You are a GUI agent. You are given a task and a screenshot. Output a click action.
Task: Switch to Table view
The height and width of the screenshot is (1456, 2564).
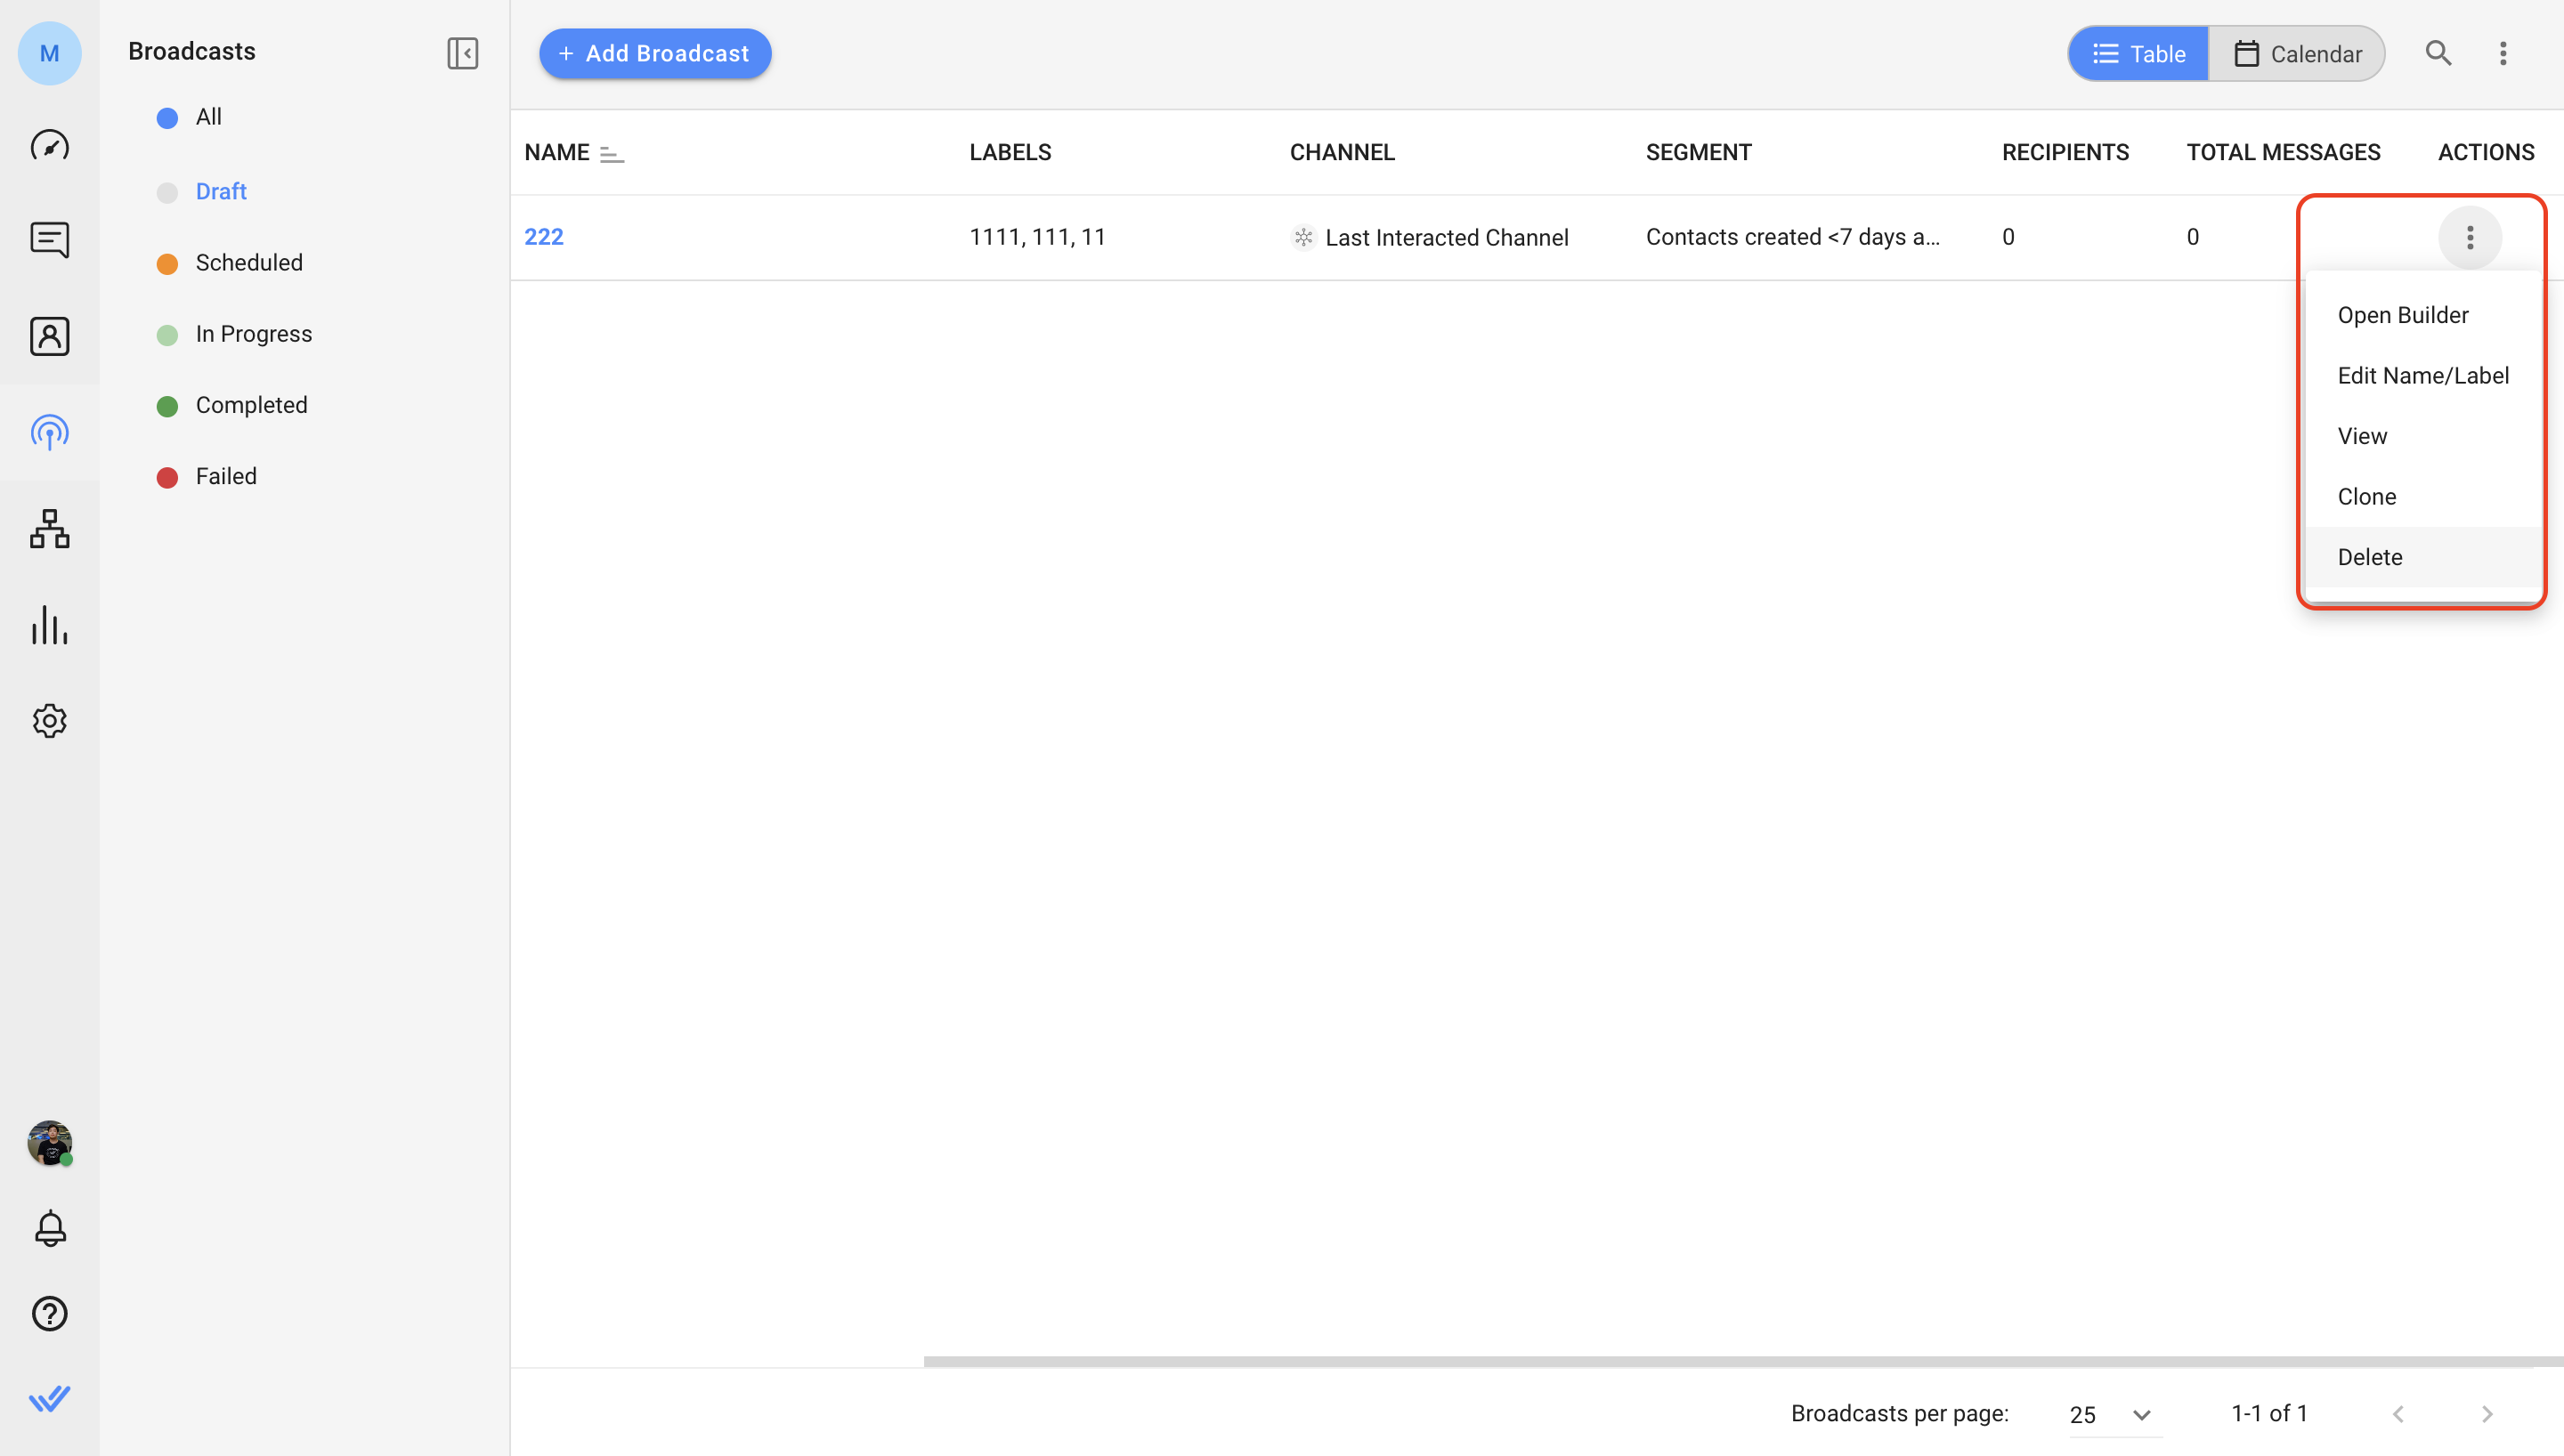coord(2139,54)
